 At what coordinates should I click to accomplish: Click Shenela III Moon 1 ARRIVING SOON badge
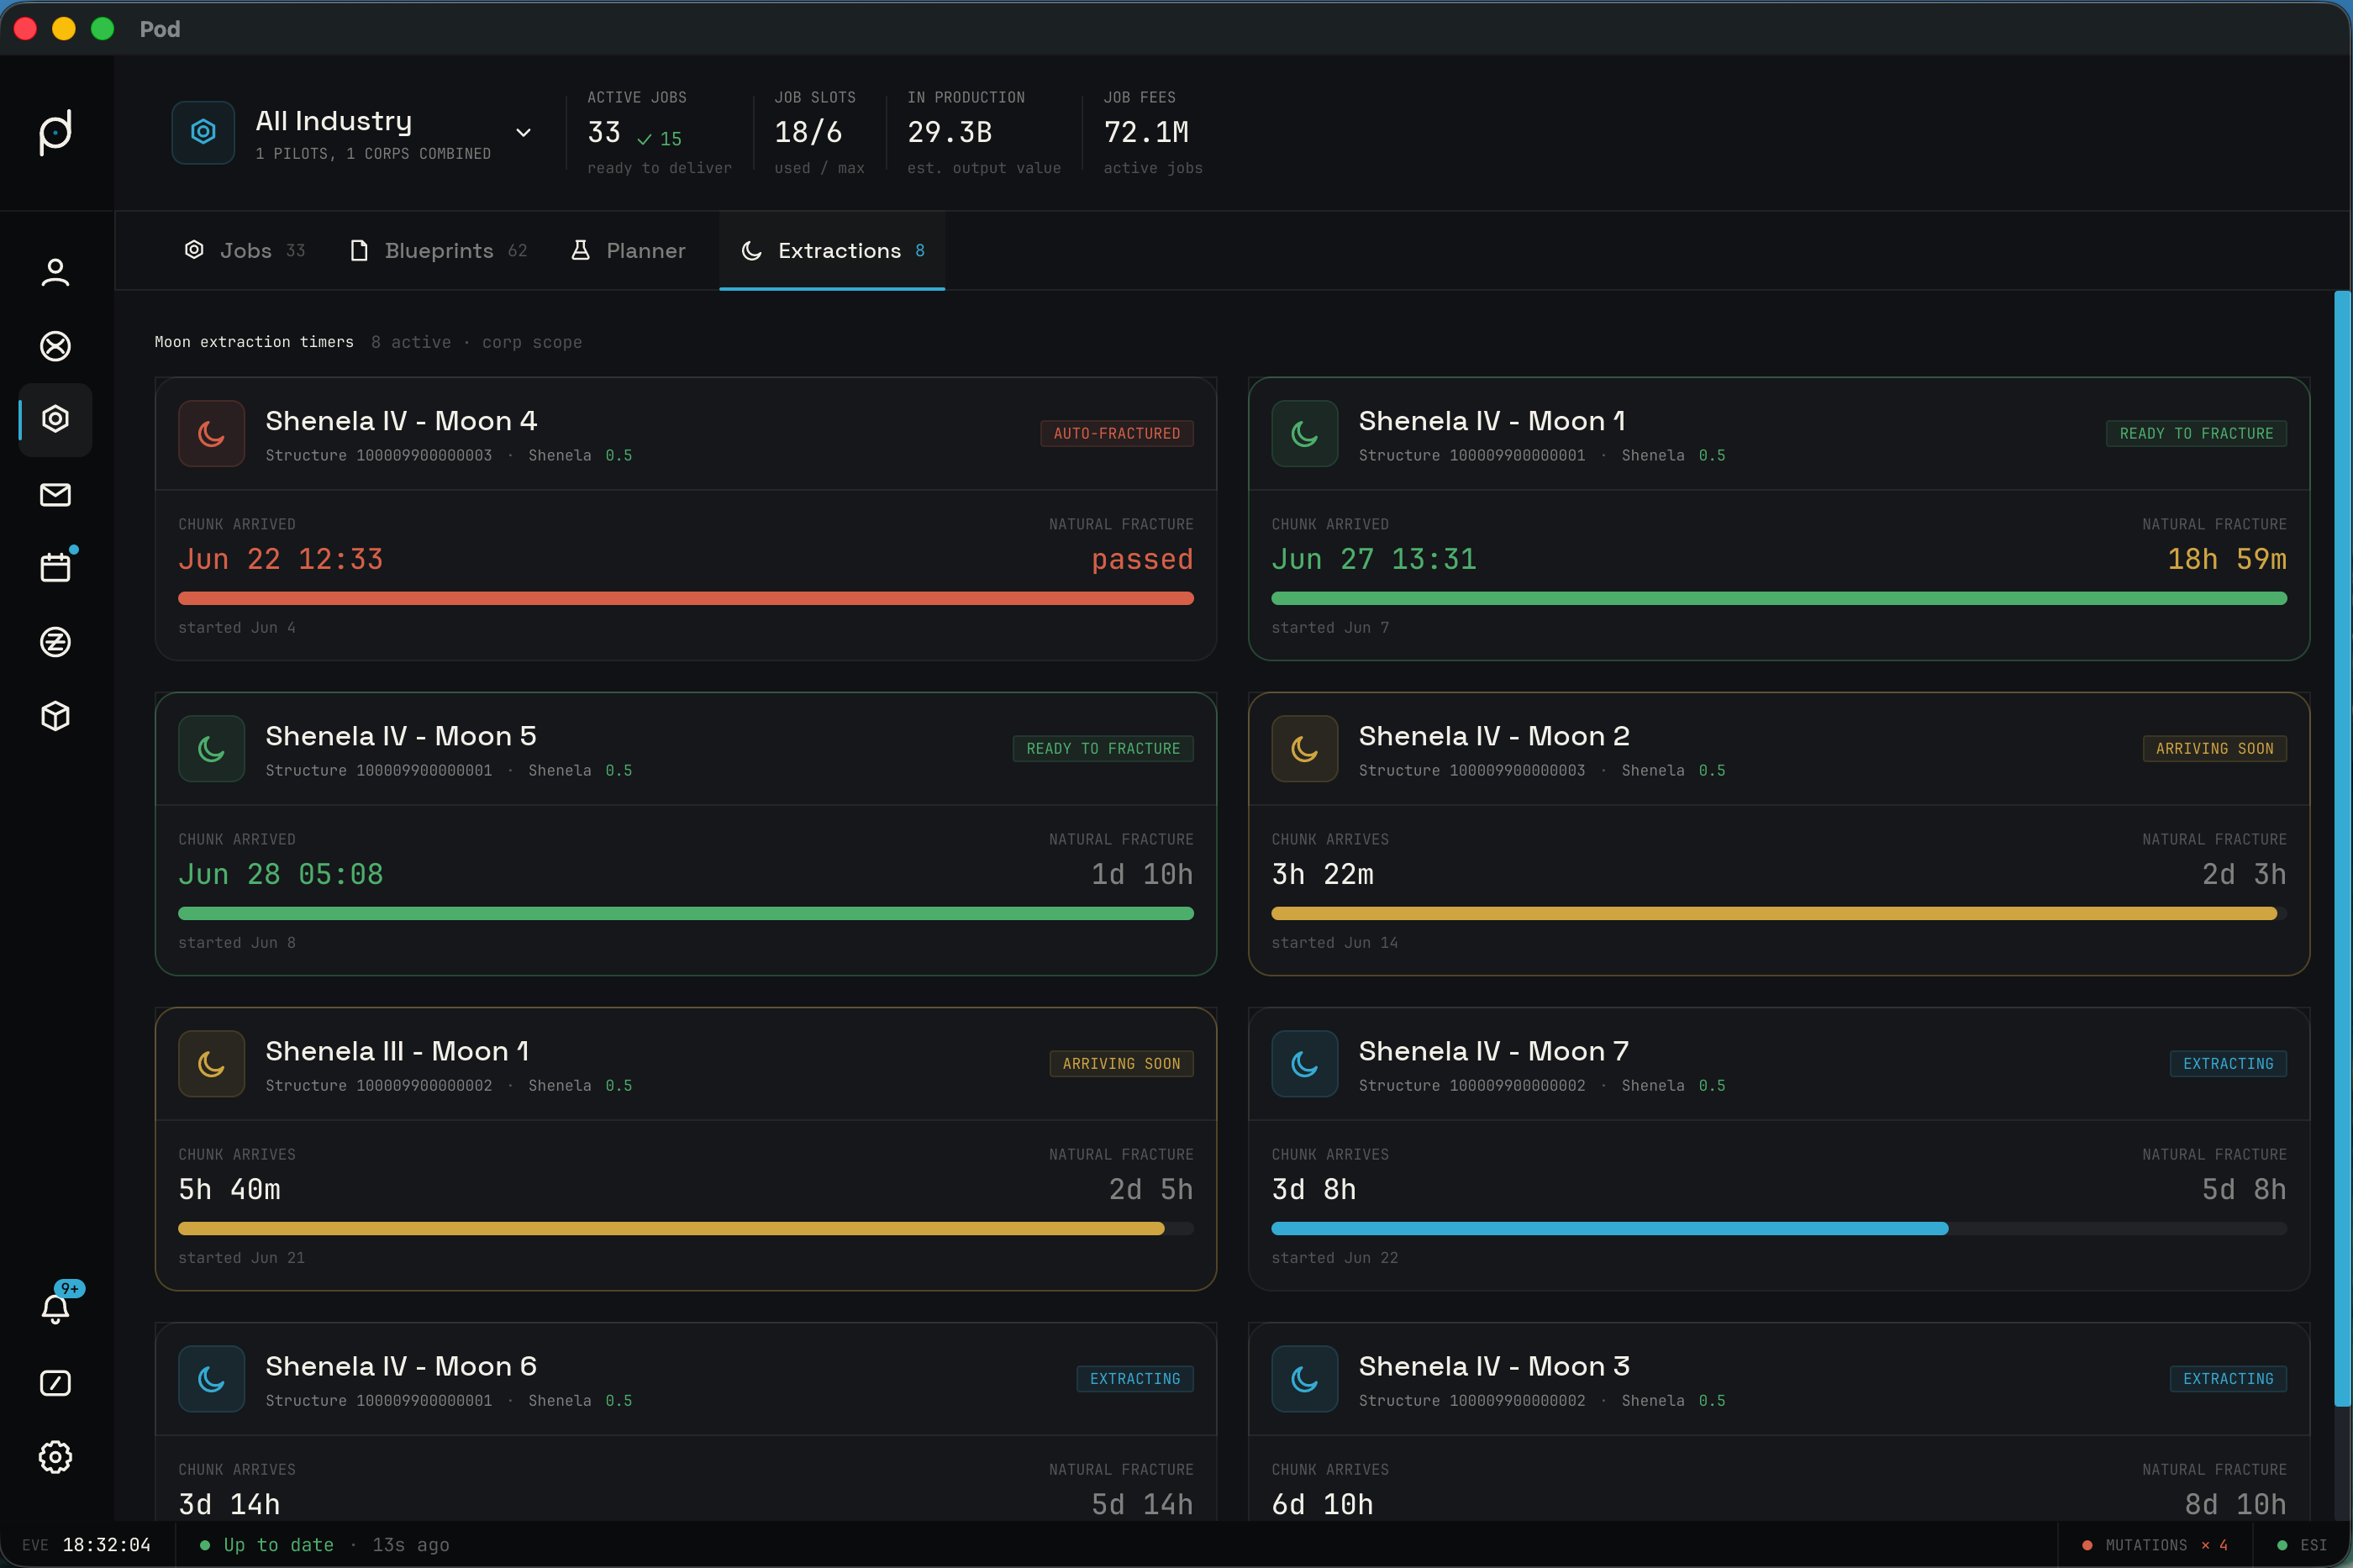tap(1121, 1063)
